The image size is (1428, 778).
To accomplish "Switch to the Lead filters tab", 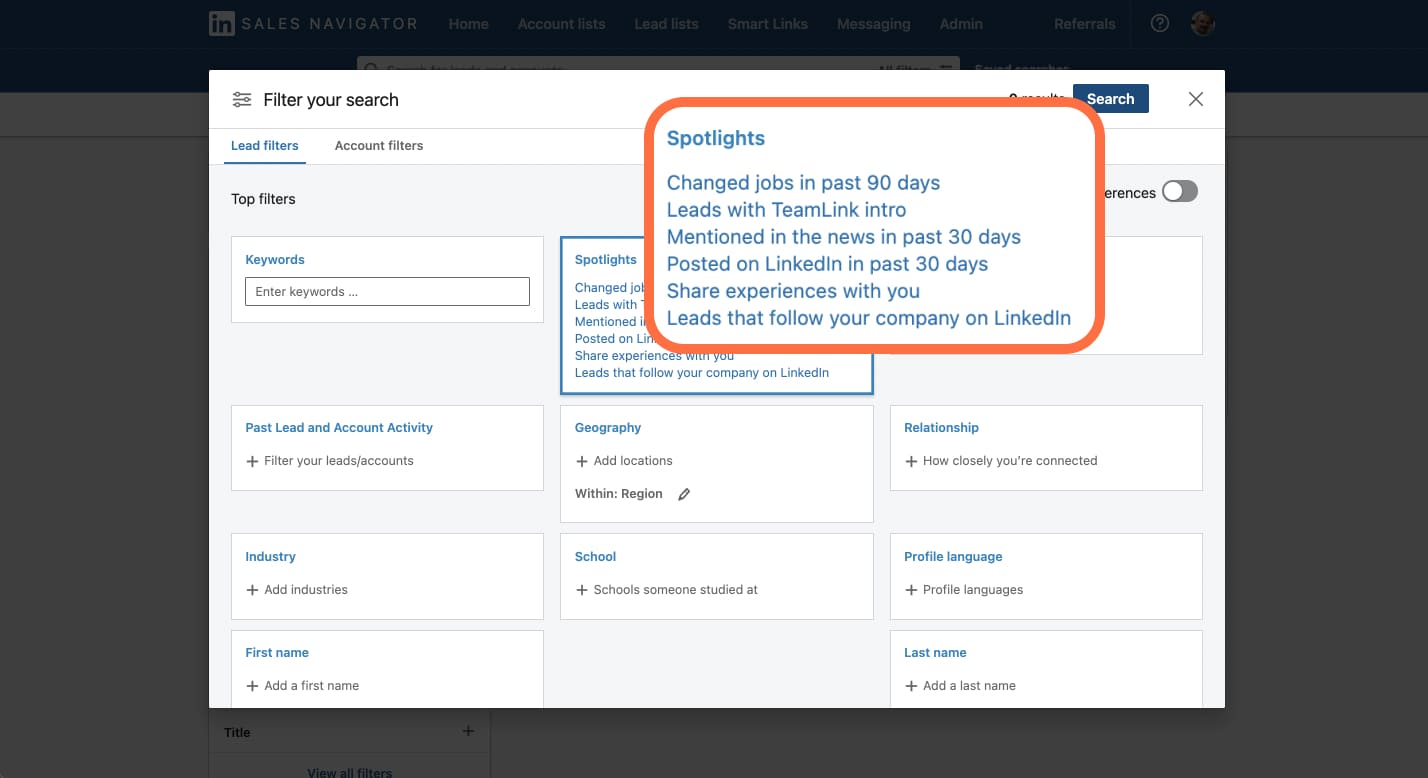I will click(x=265, y=146).
